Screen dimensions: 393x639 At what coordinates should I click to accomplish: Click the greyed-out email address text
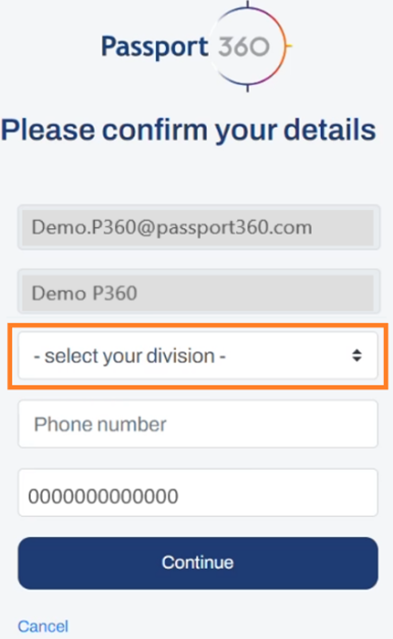[172, 227]
